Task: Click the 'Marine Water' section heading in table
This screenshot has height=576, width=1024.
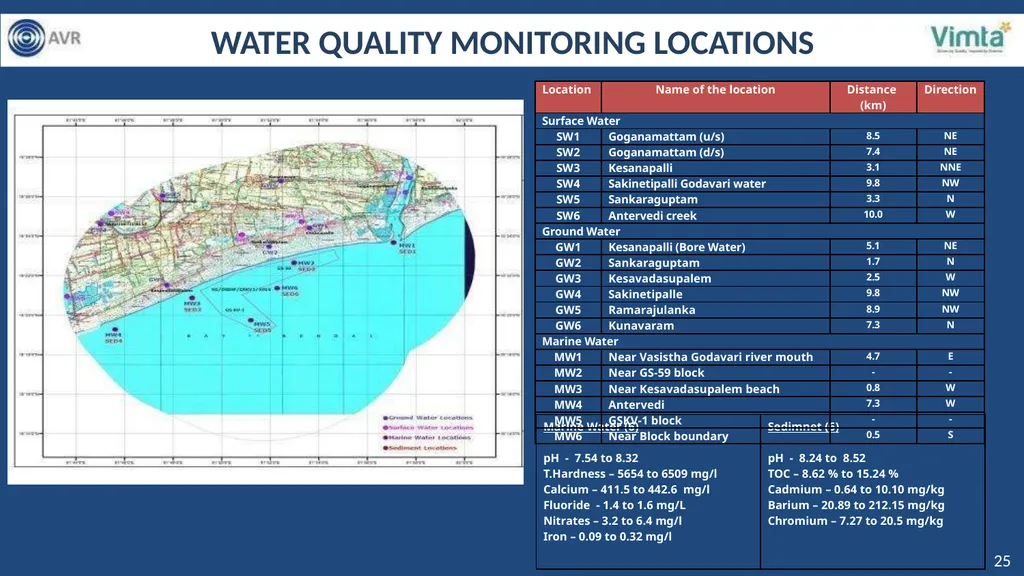Action: [580, 341]
